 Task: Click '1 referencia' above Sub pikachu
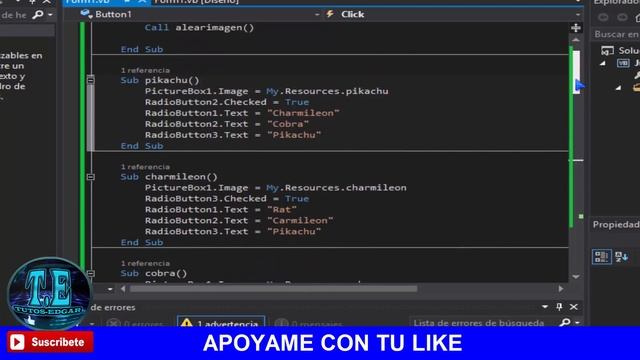pyautogui.click(x=145, y=70)
